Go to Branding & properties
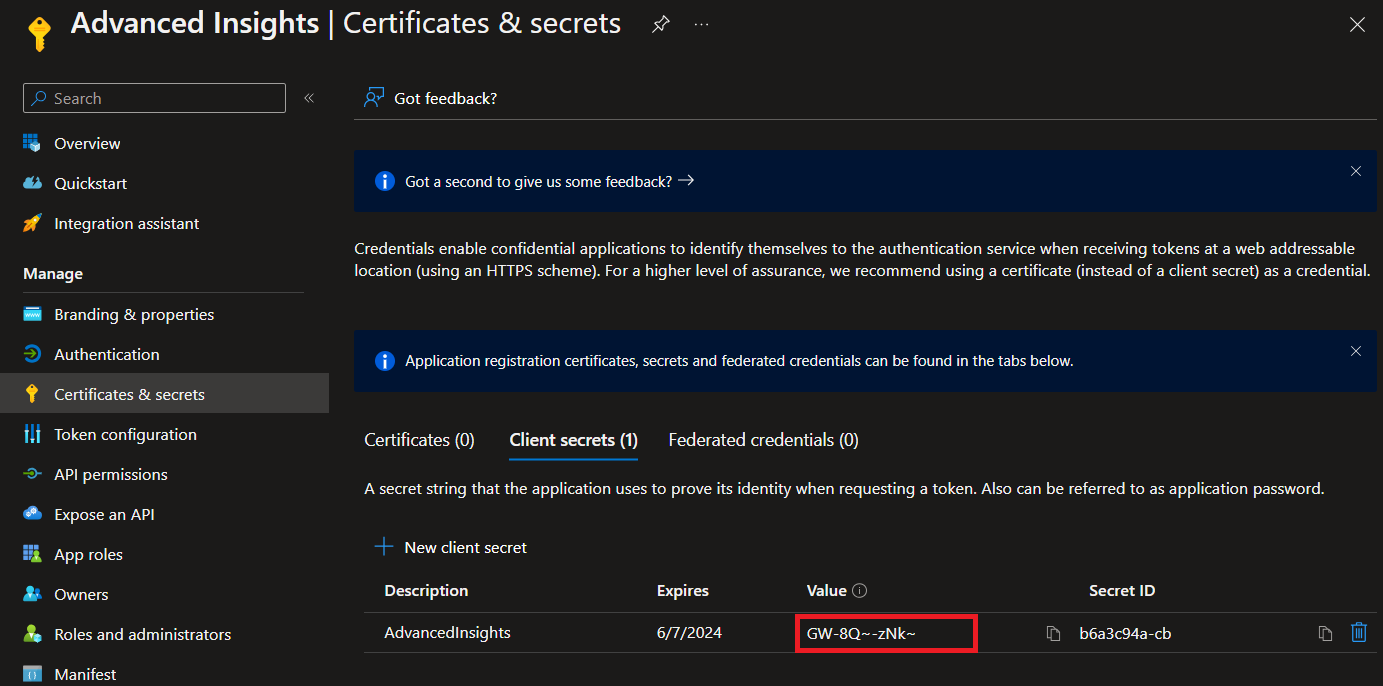Viewport: 1383px width, 686px height. coord(134,315)
